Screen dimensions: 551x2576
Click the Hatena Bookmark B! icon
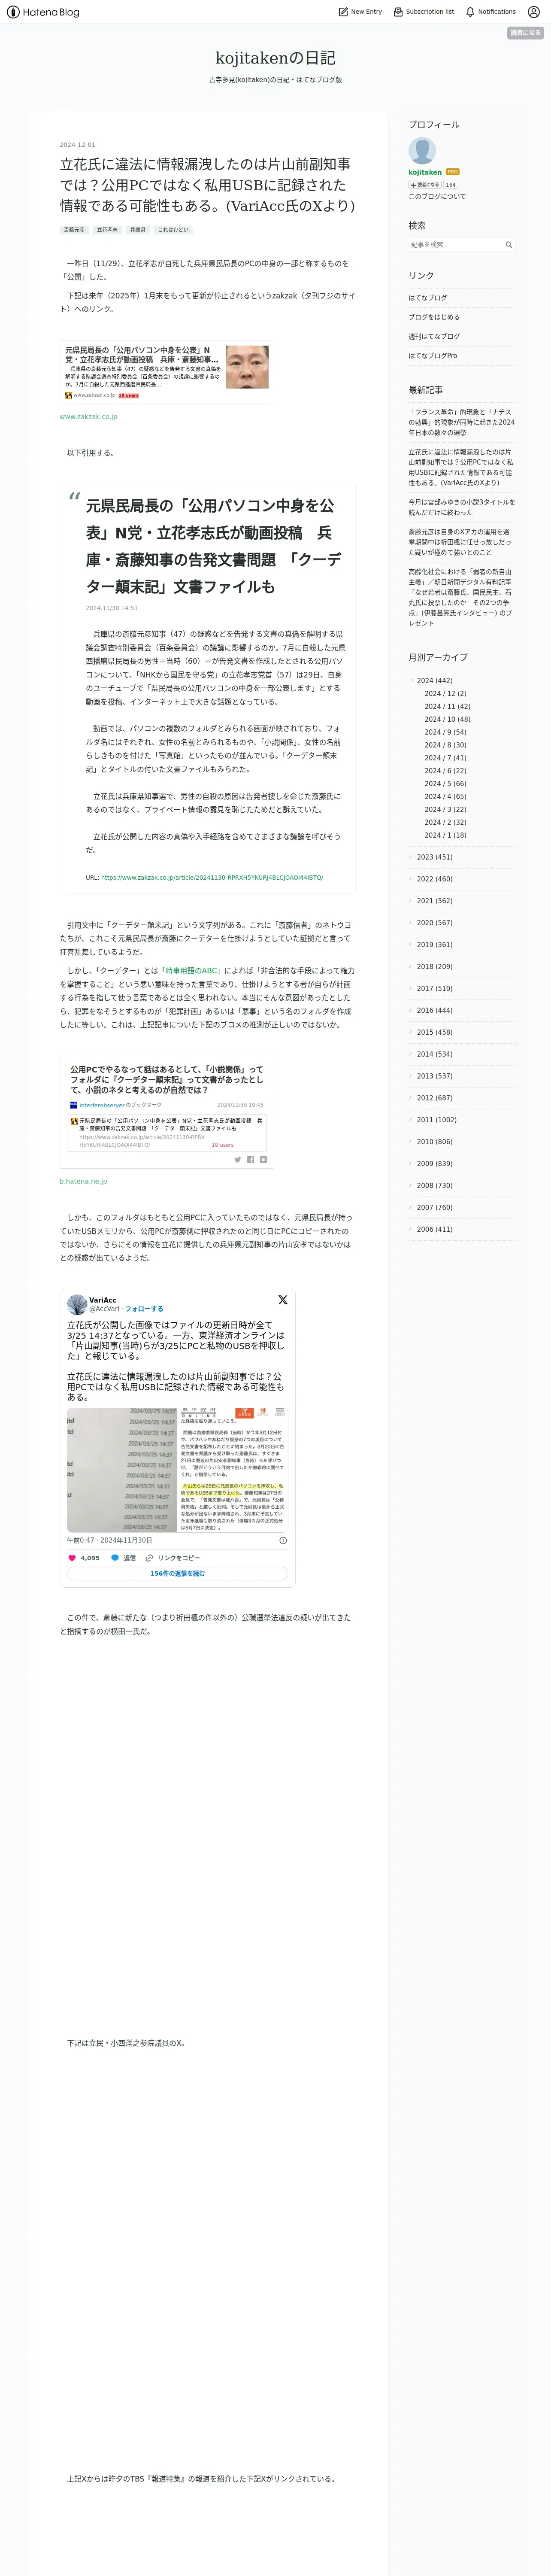point(263,1160)
